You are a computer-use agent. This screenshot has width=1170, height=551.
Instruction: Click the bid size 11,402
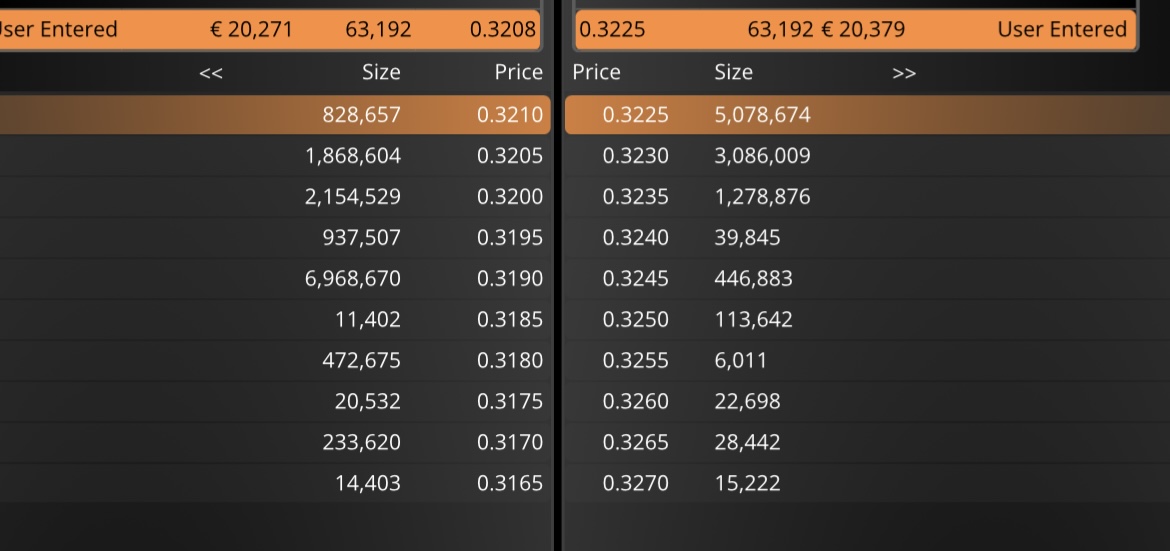368,320
